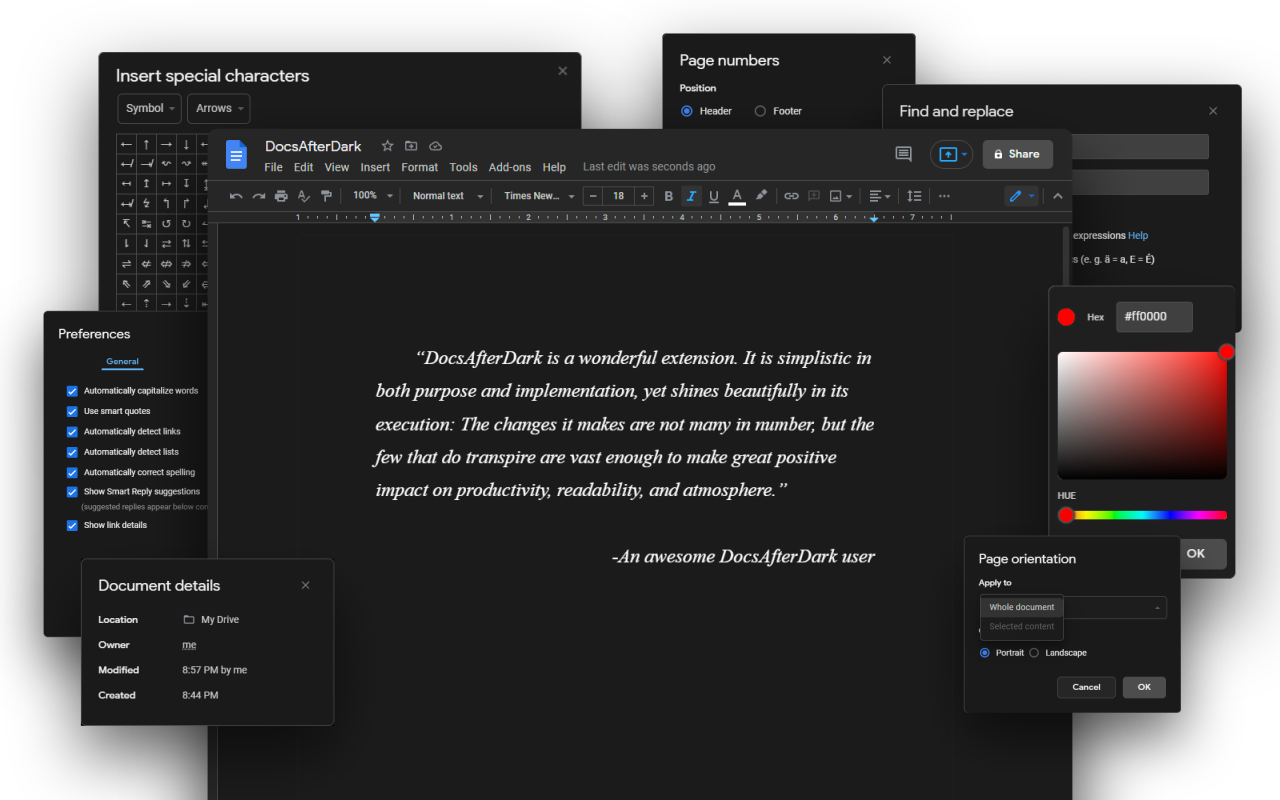Click the rainbow HUE slider bar
The width and height of the screenshot is (1280, 800).
(x=1145, y=515)
